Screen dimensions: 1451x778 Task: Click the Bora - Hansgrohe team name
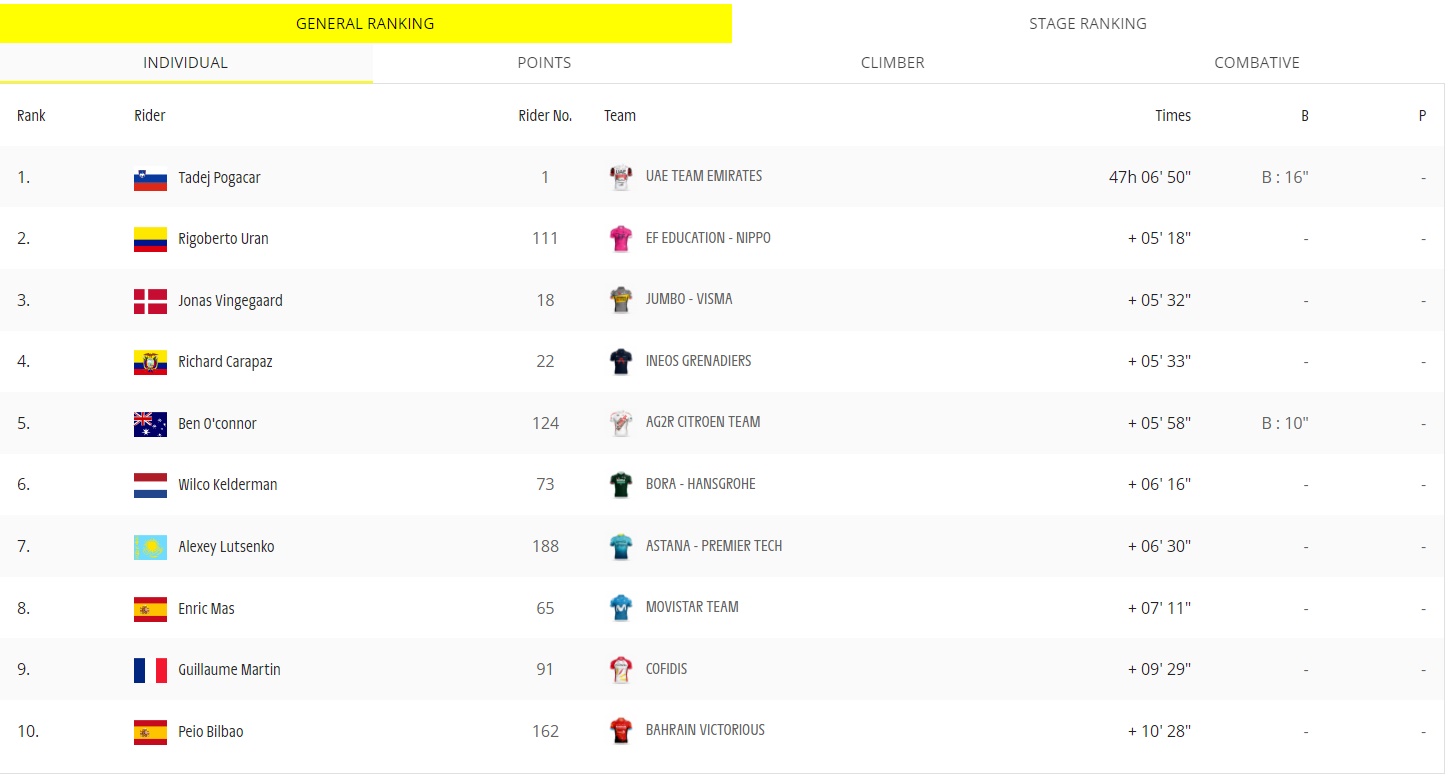coord(700,484)
